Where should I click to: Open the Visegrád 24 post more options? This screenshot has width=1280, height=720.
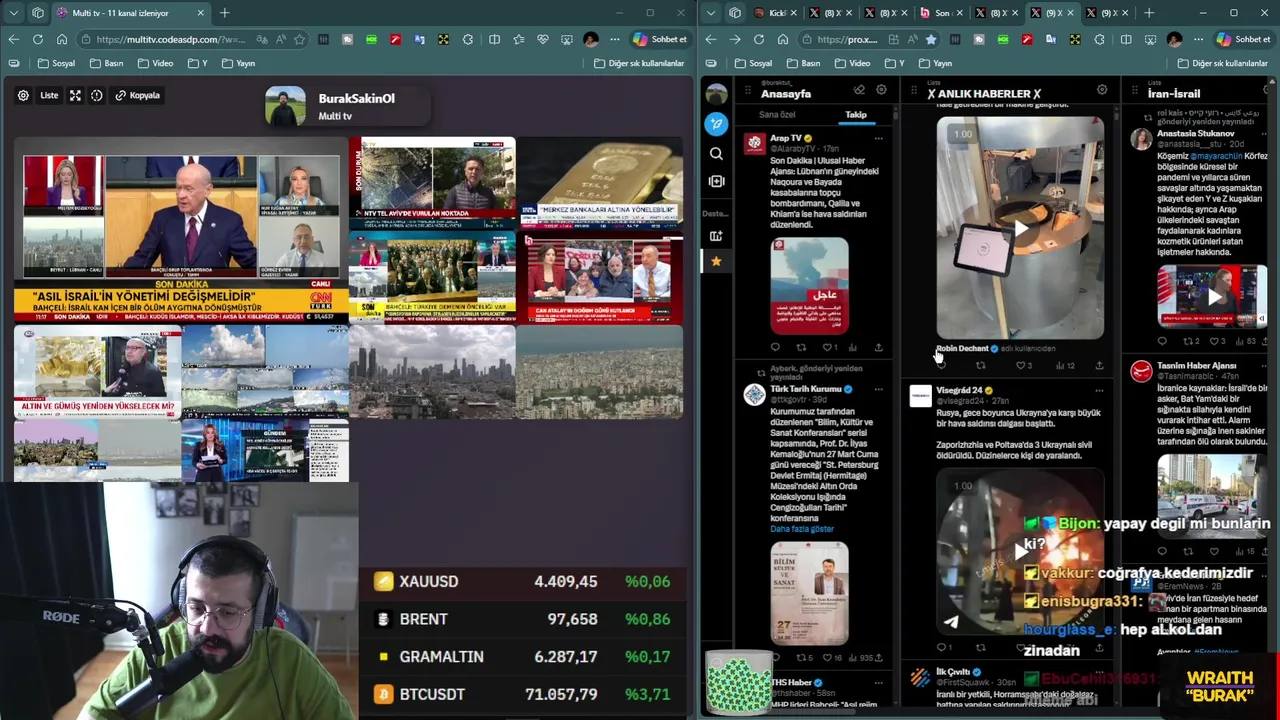click(1099, 390)
